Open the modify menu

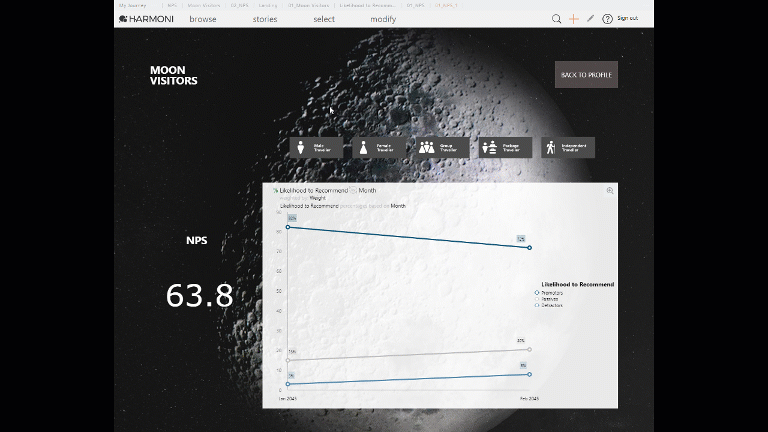pyautogui.click(x=383, y=19)
